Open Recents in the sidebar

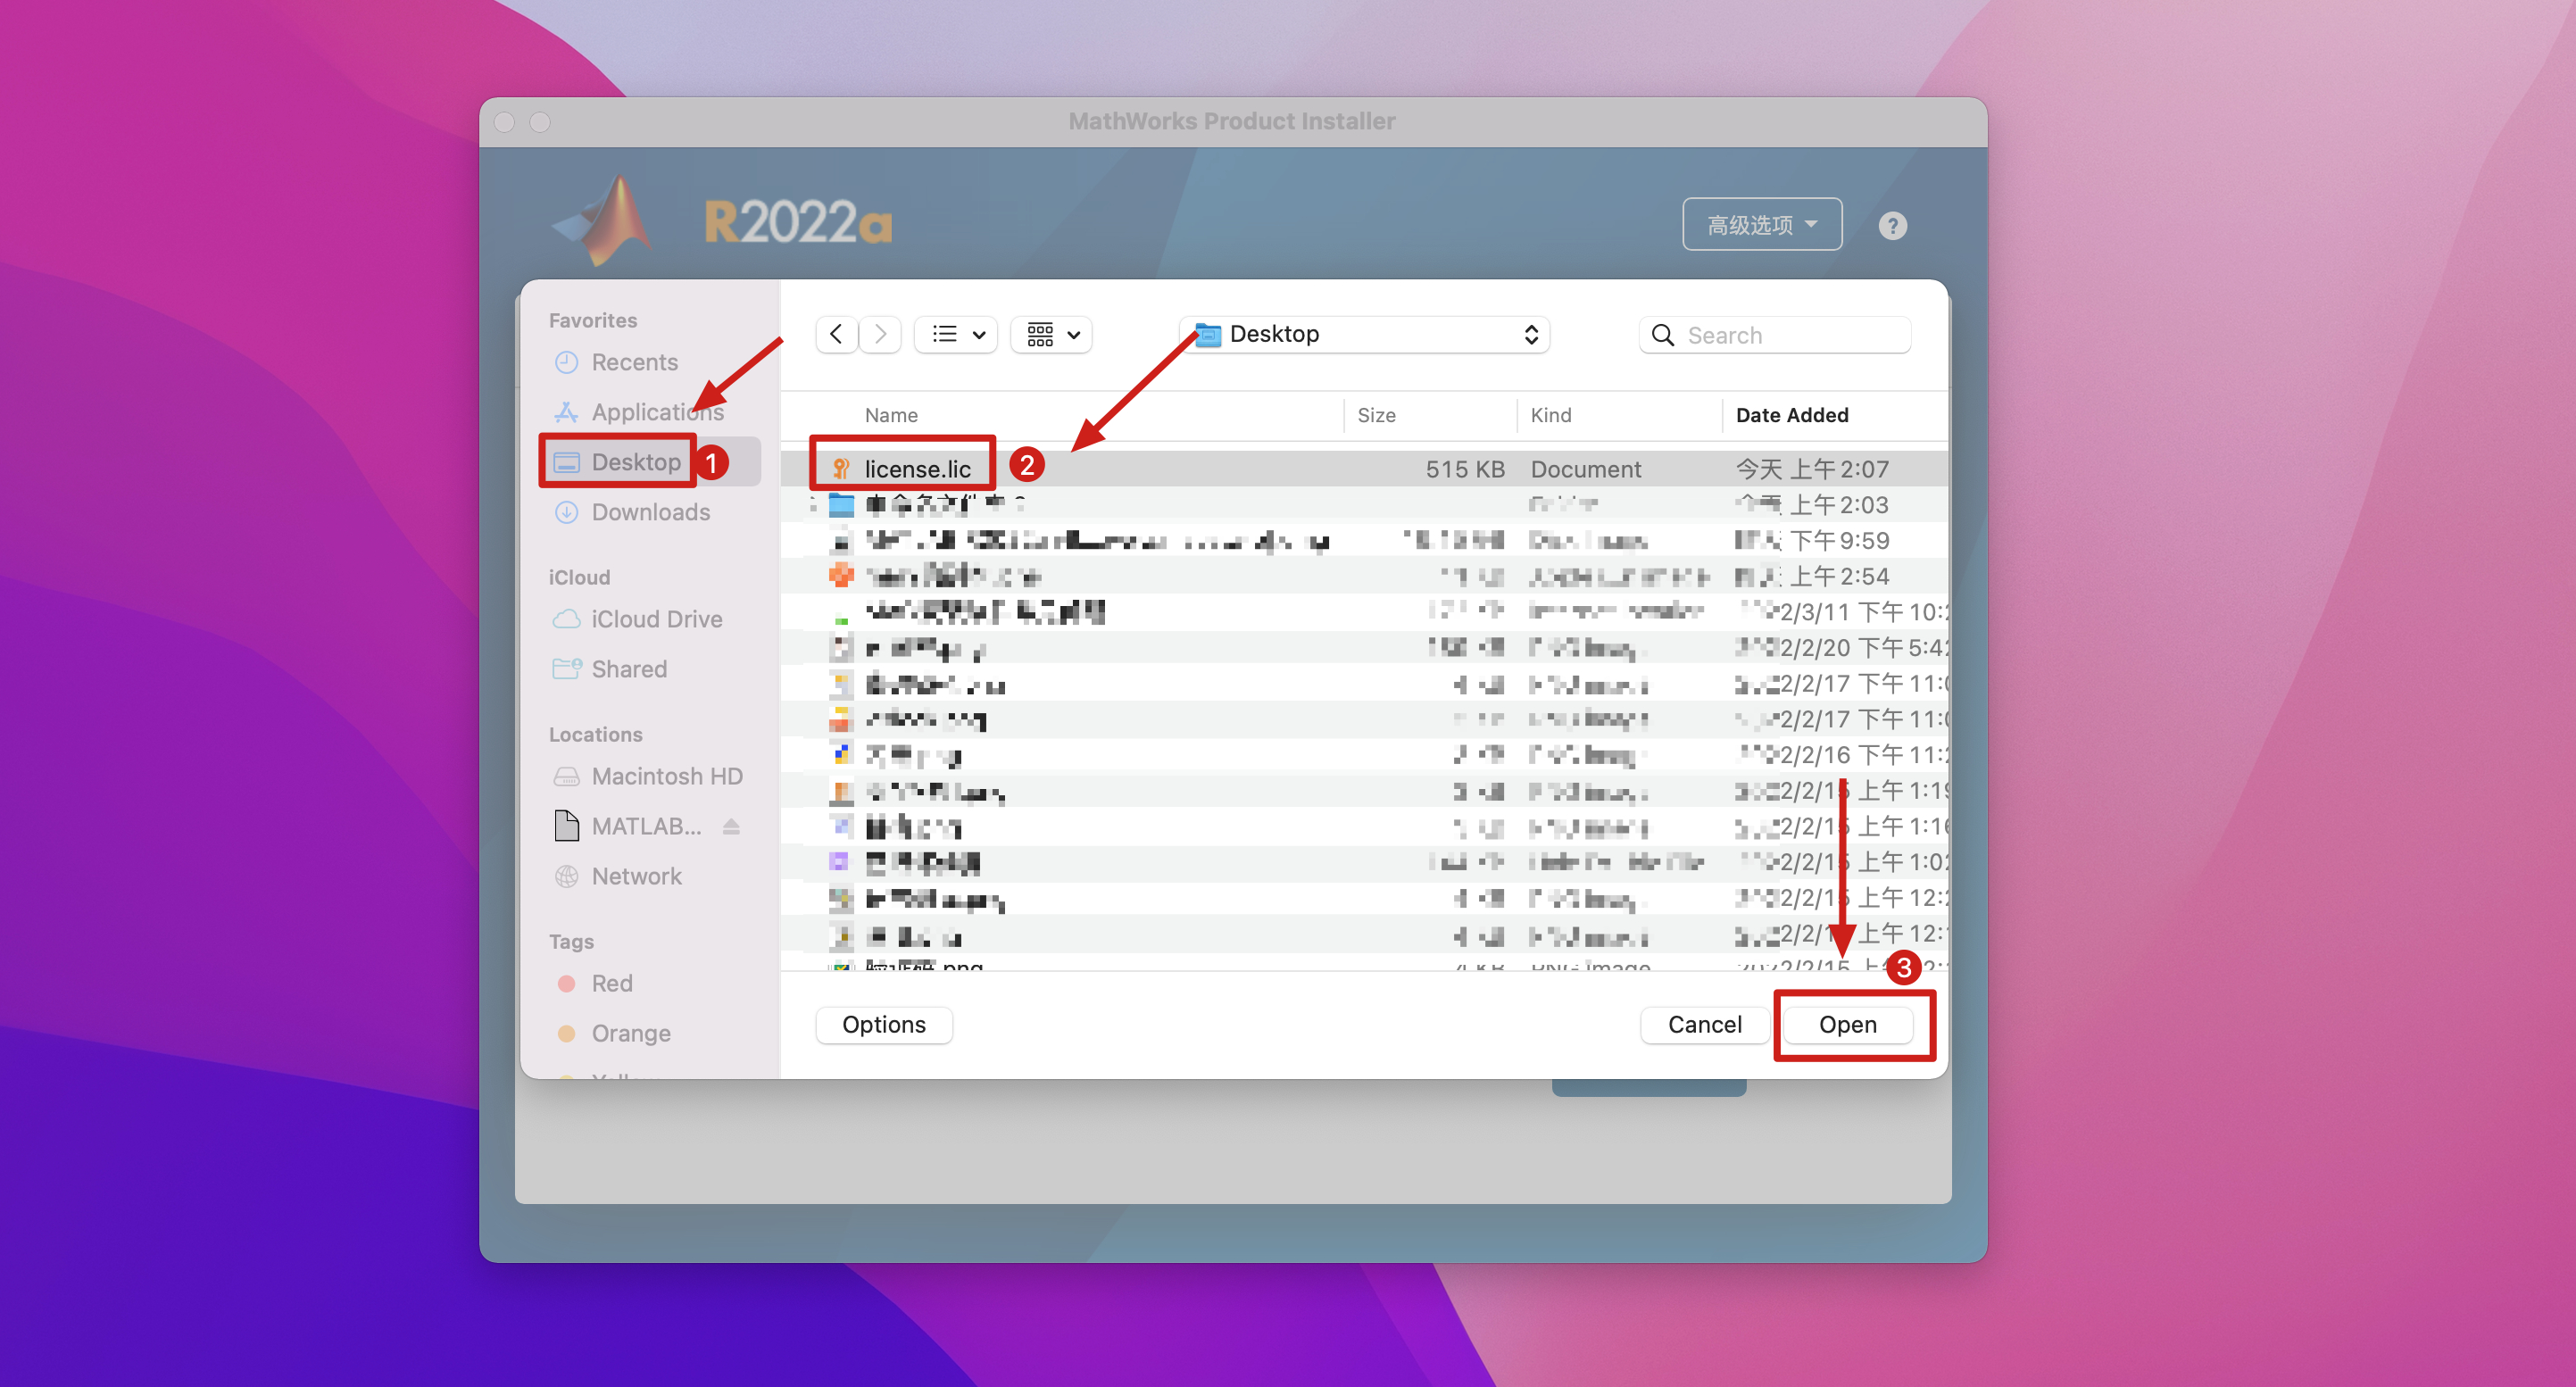[x=634, y=362]
